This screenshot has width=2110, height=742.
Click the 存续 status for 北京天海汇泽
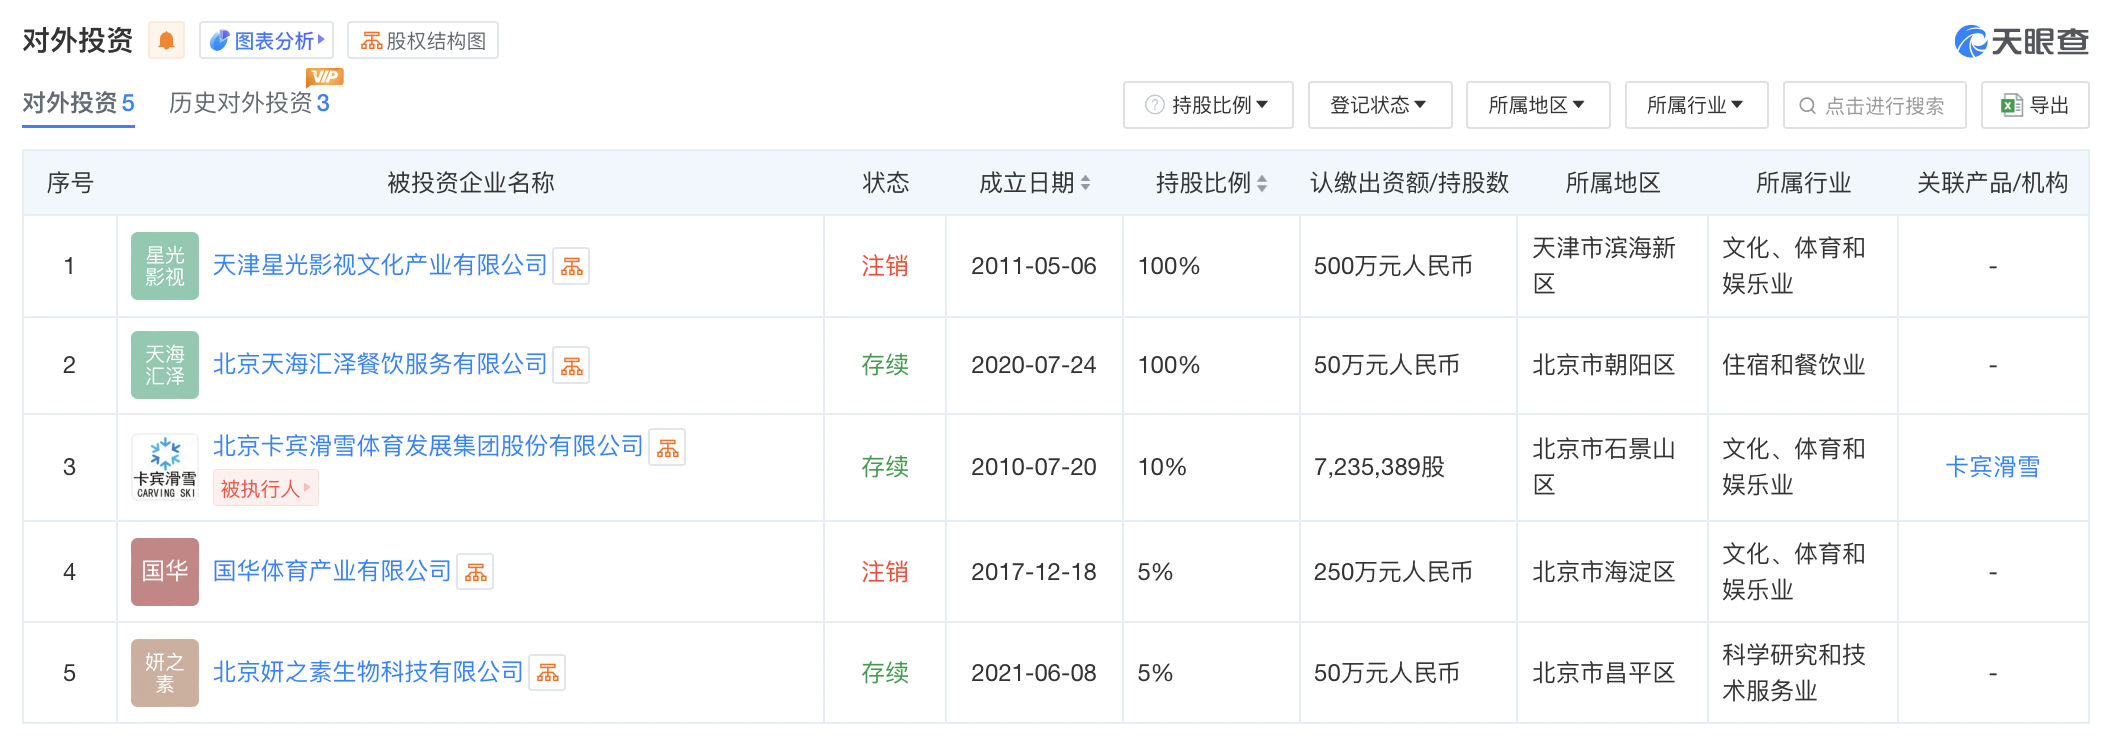(885, 365)
